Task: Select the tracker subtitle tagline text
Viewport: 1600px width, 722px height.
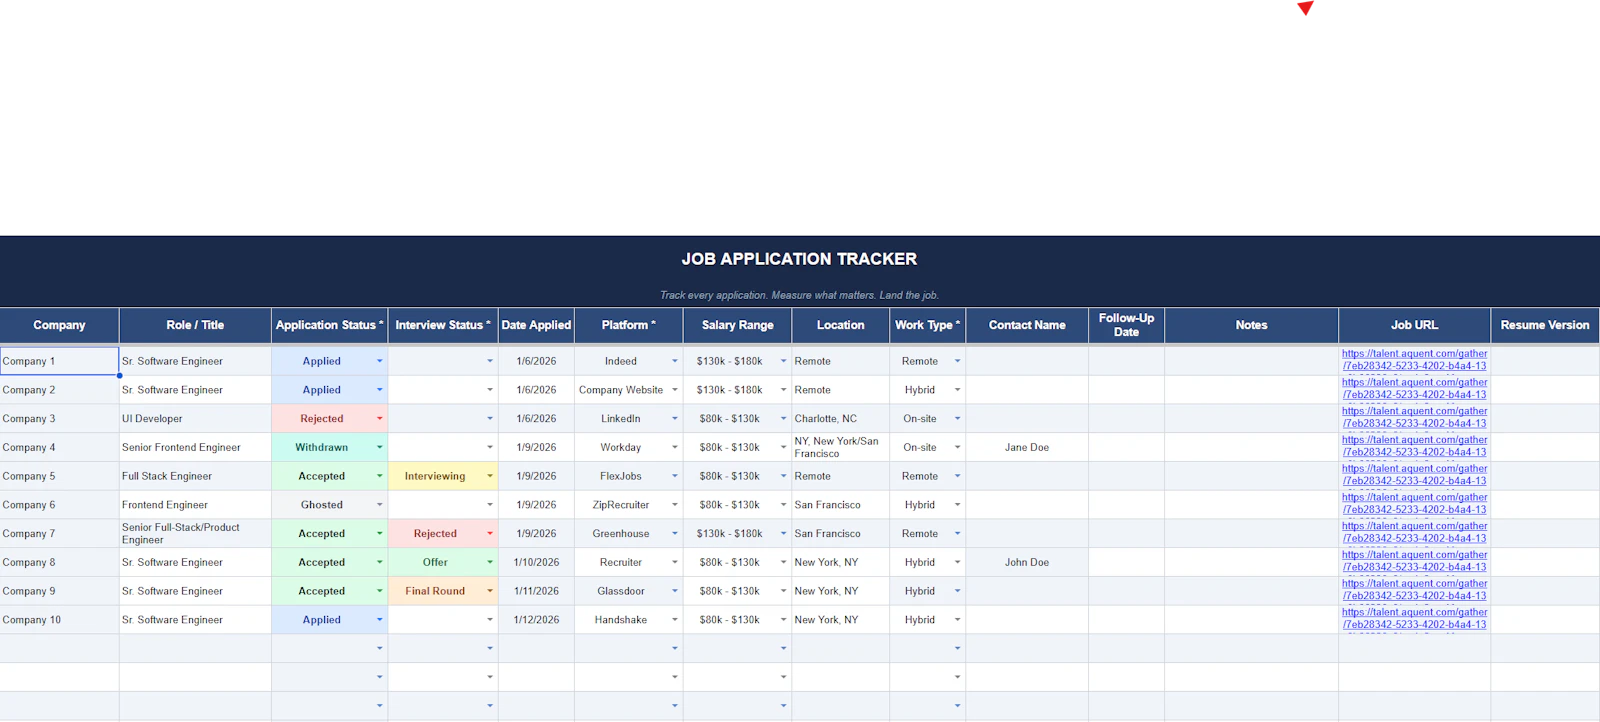Action: 799,295
